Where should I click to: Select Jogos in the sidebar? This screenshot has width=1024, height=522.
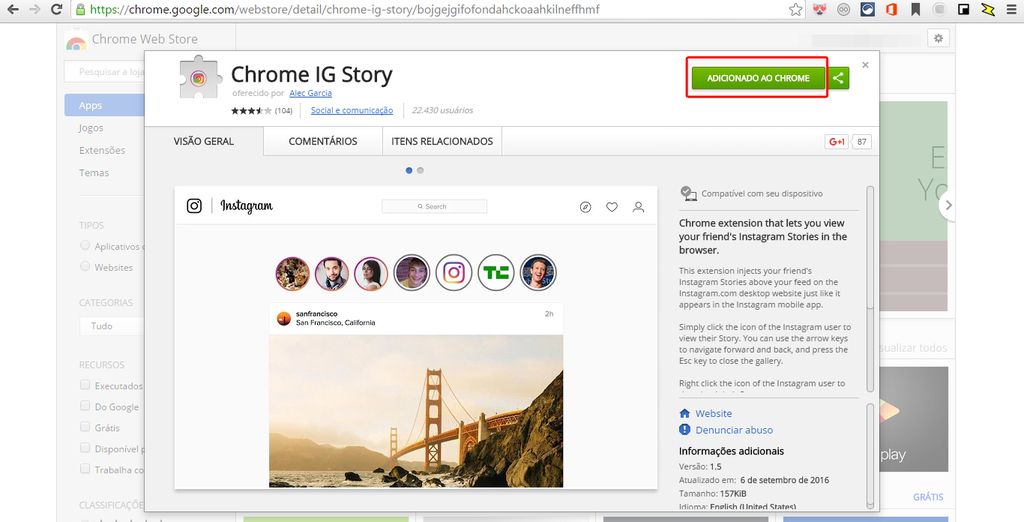pyautogui.click(x=91, y=128)
